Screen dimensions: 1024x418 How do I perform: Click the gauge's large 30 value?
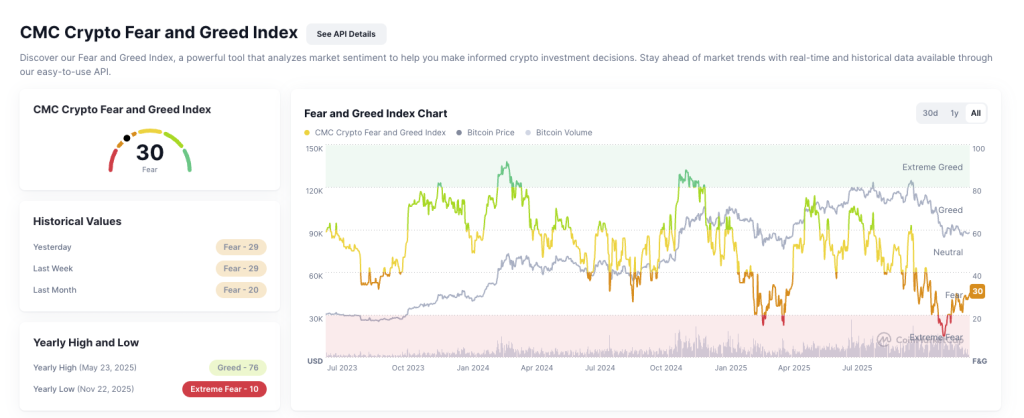coord(149,152)
